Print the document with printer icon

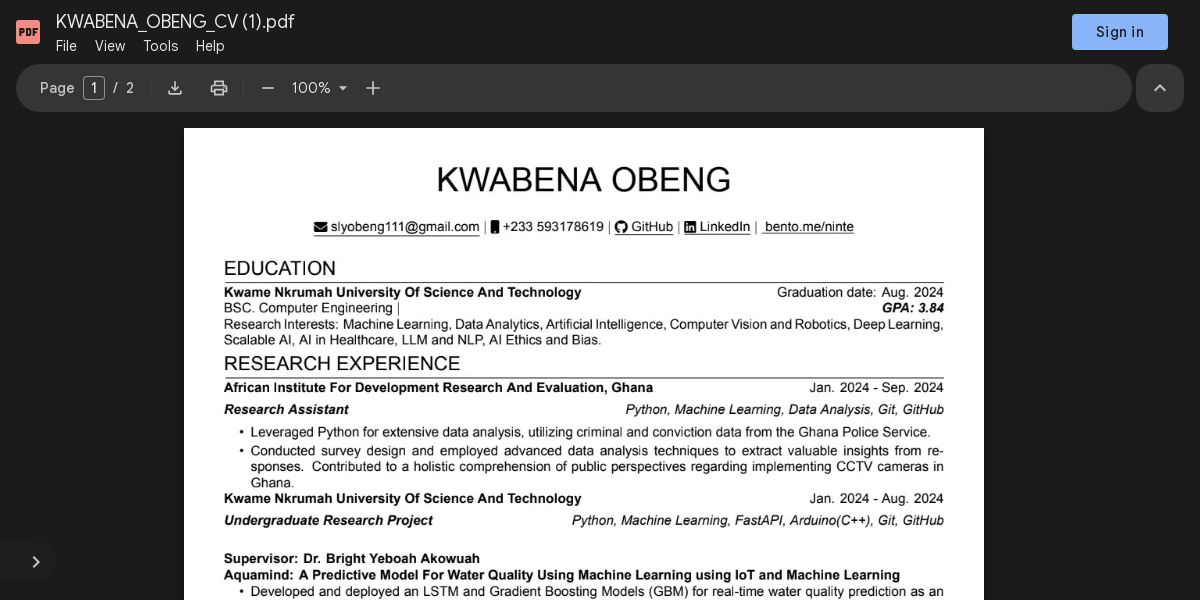click(219, 88)
